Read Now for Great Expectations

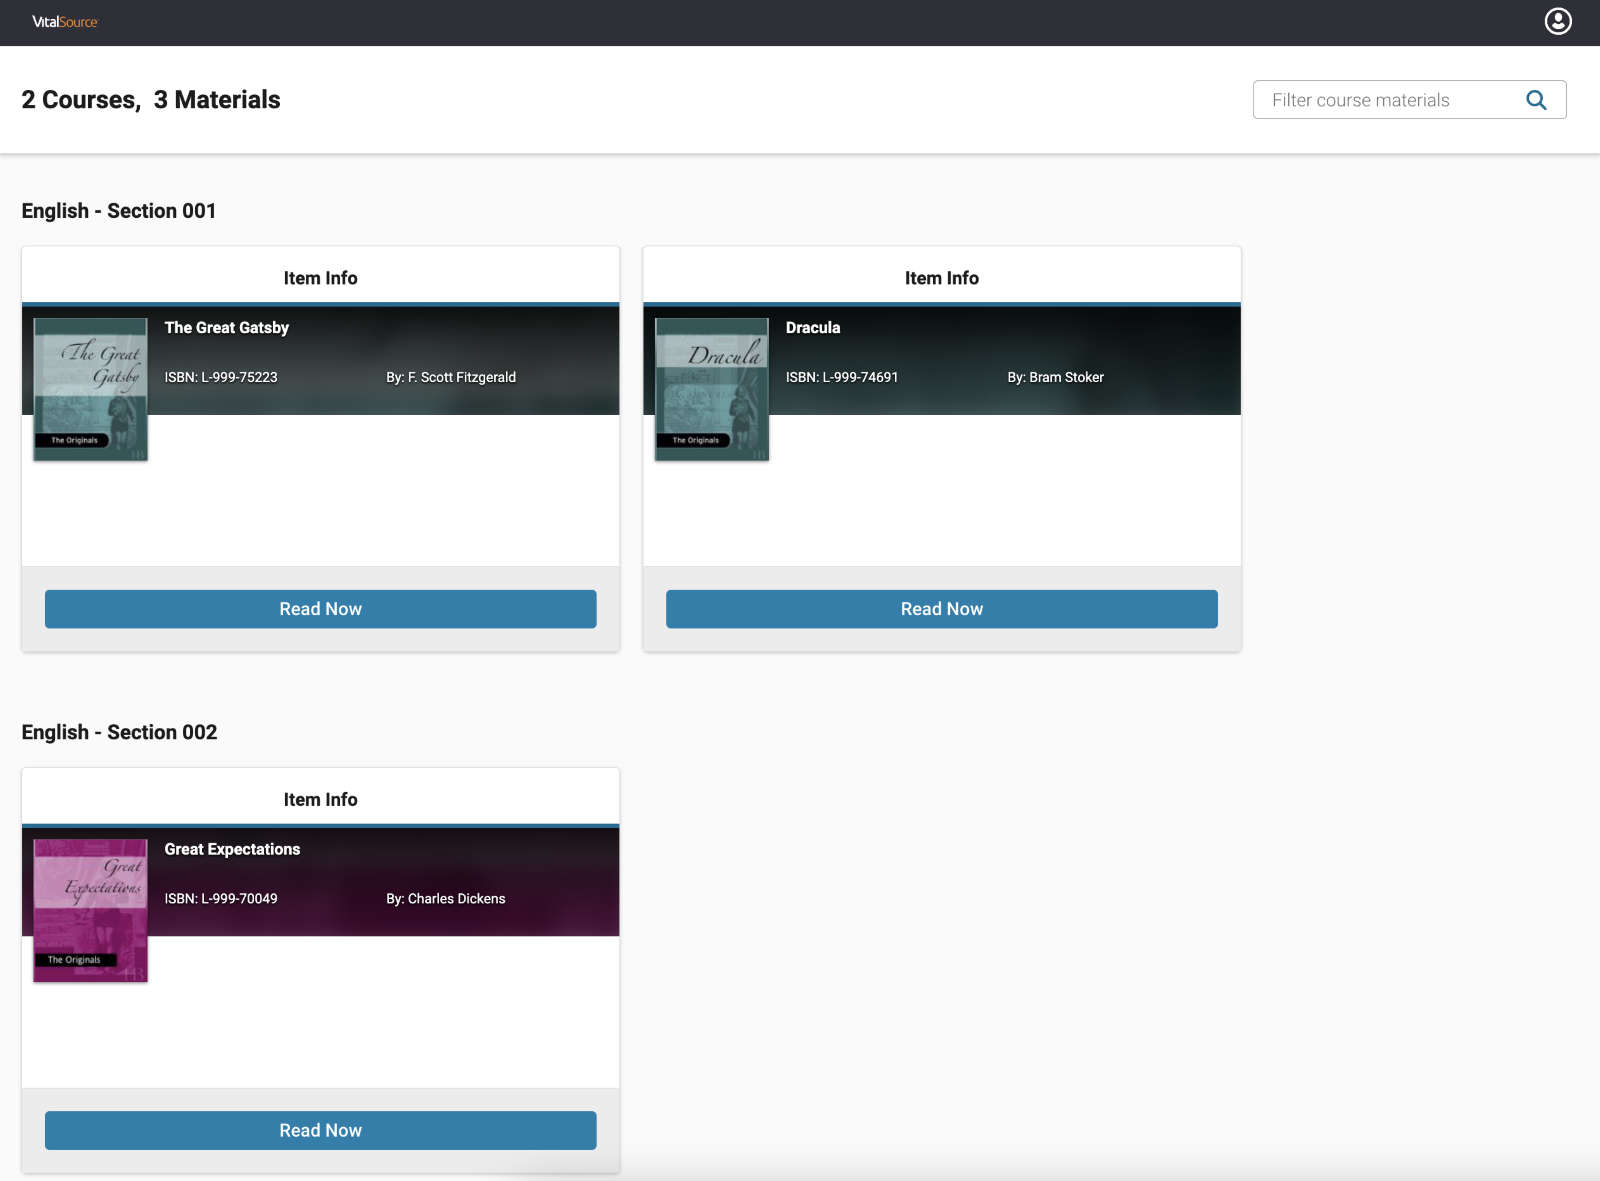pyautogui.click(x=320, y=1130)
